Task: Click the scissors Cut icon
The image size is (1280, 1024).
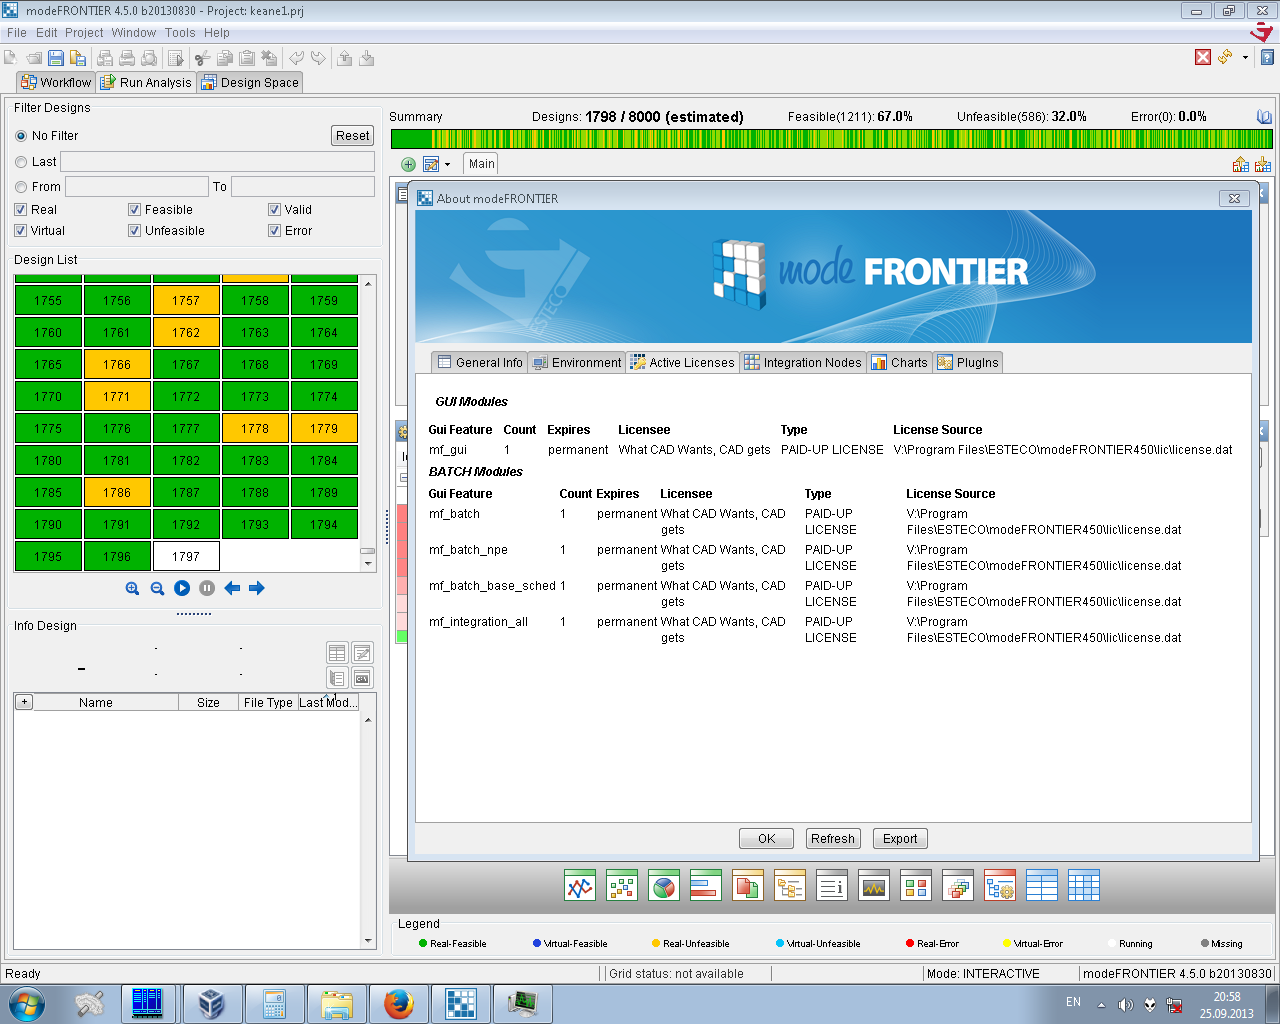Action: (x=203, y=58)
